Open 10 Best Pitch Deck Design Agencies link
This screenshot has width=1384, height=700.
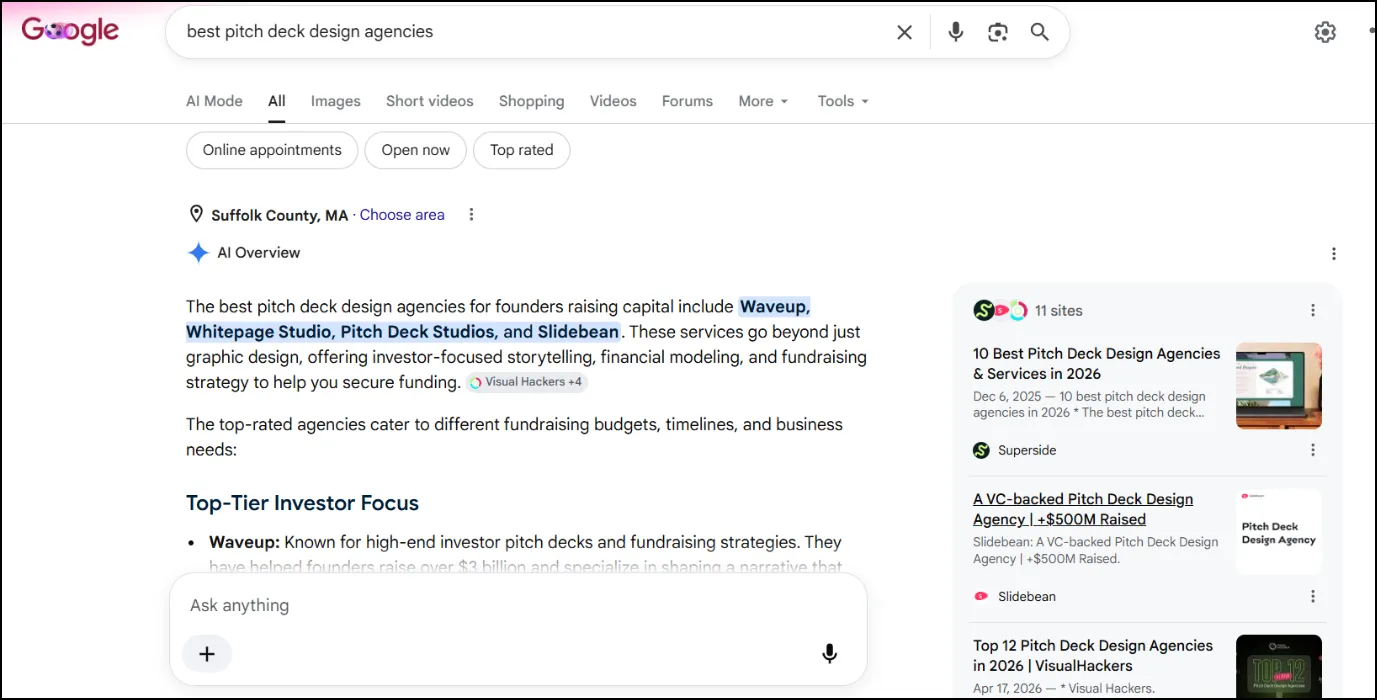(1097, 364)
